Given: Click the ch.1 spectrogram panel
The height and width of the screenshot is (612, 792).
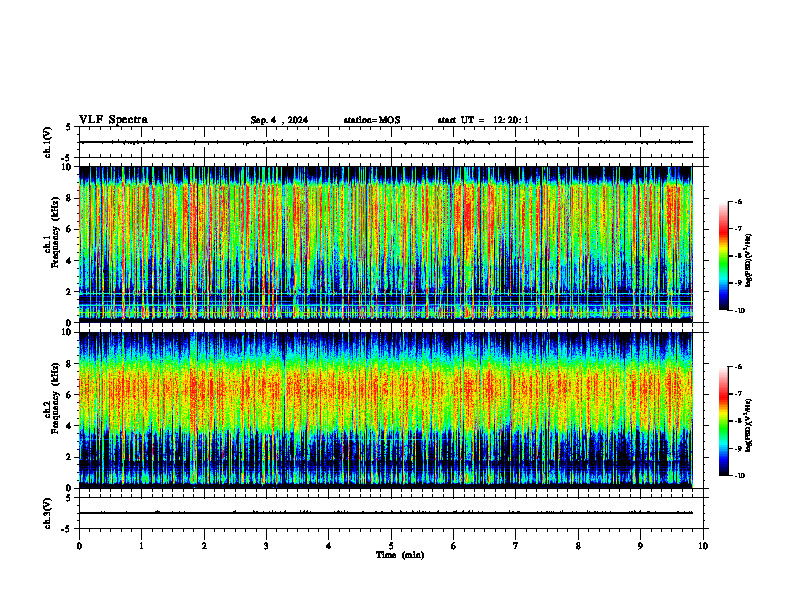Looking at the screenshot, I should pyautogui.click(x=386, y=244).
